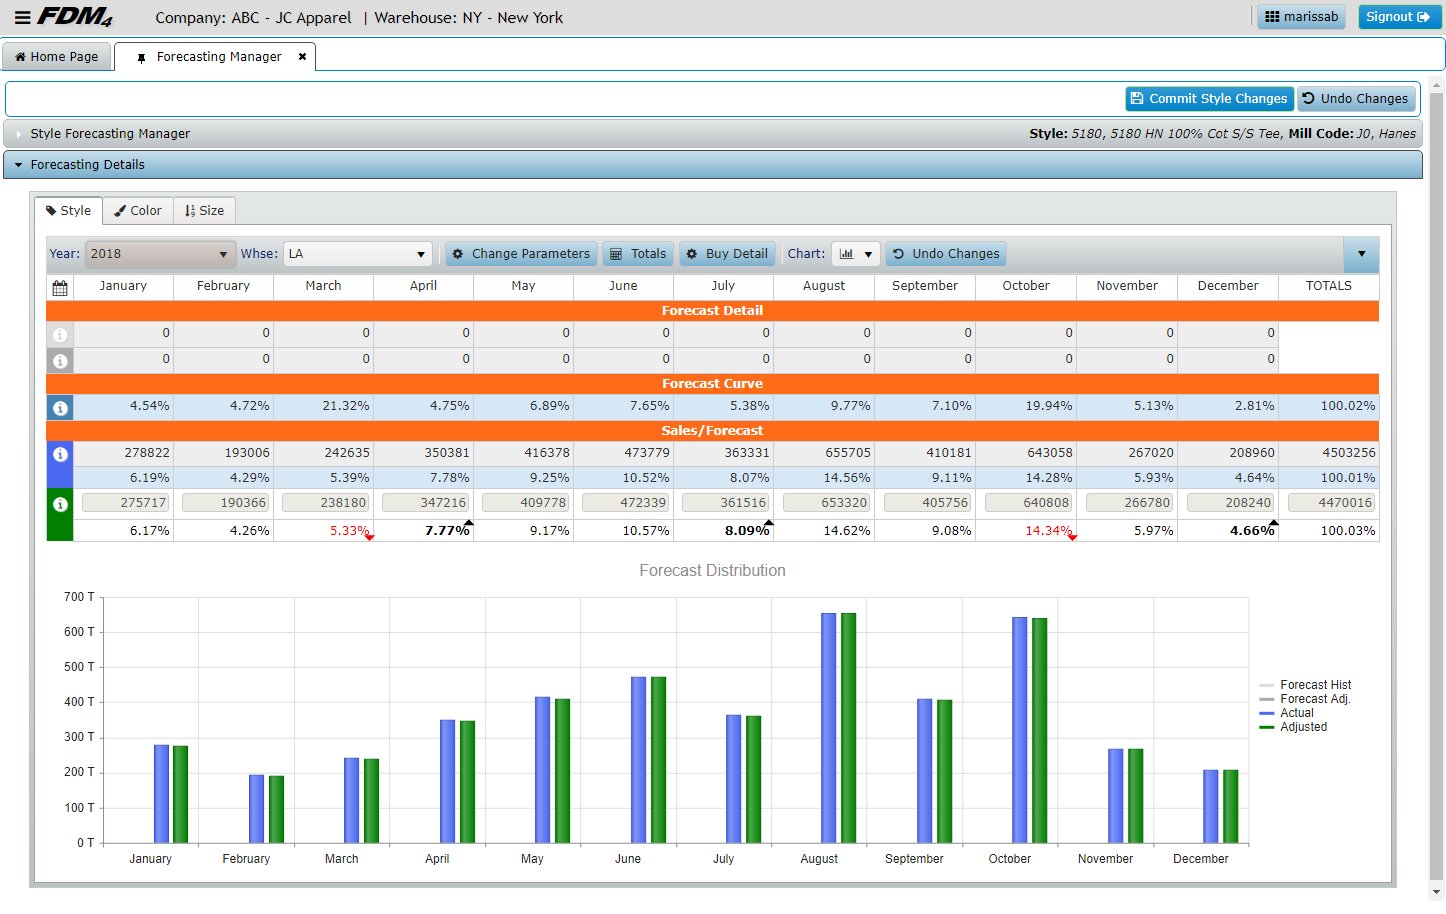Click the green info icon on the adjusted row
This screenshot has width=1446, height=914.
[60, 504]
